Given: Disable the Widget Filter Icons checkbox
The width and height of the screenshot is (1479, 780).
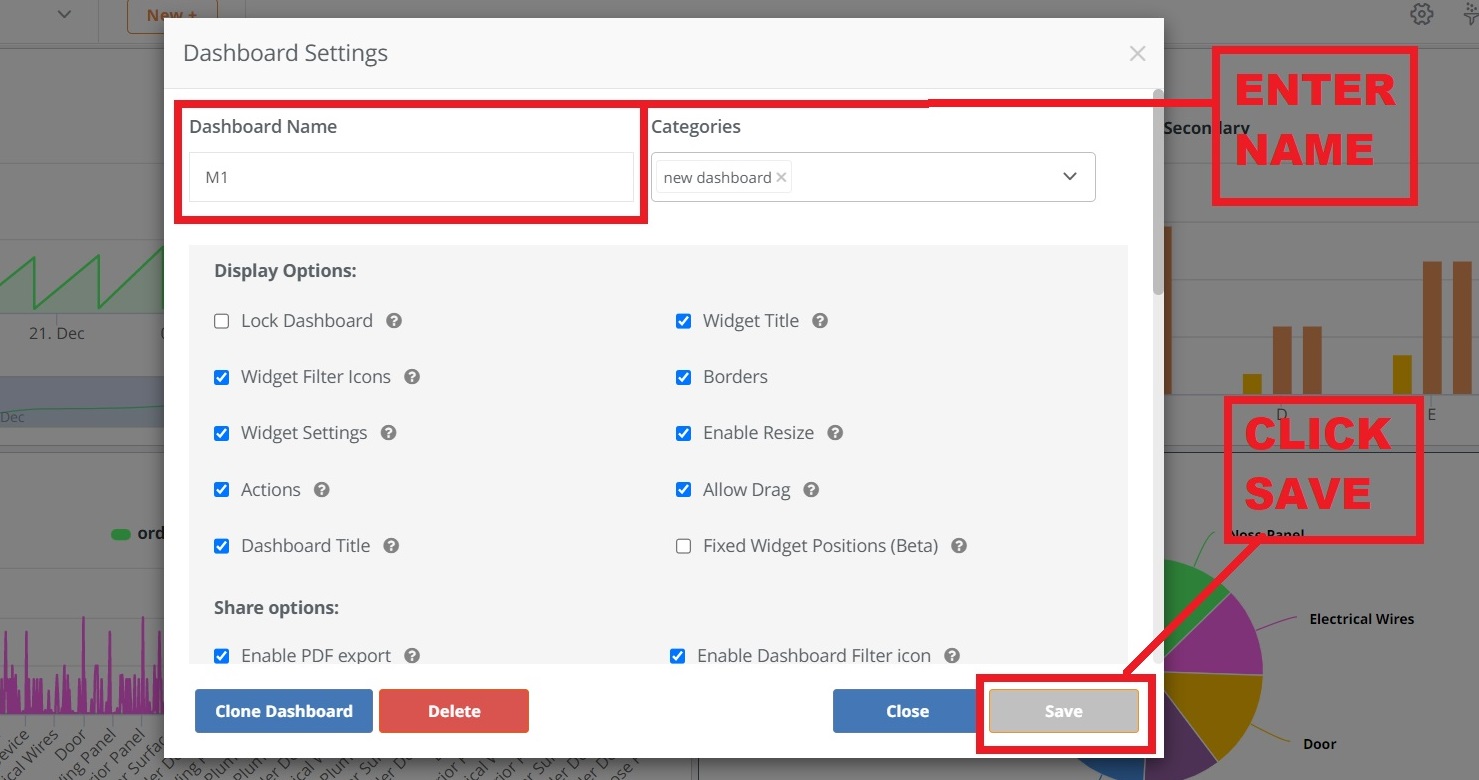Looking at the screenshot, I should coord(221,377).
